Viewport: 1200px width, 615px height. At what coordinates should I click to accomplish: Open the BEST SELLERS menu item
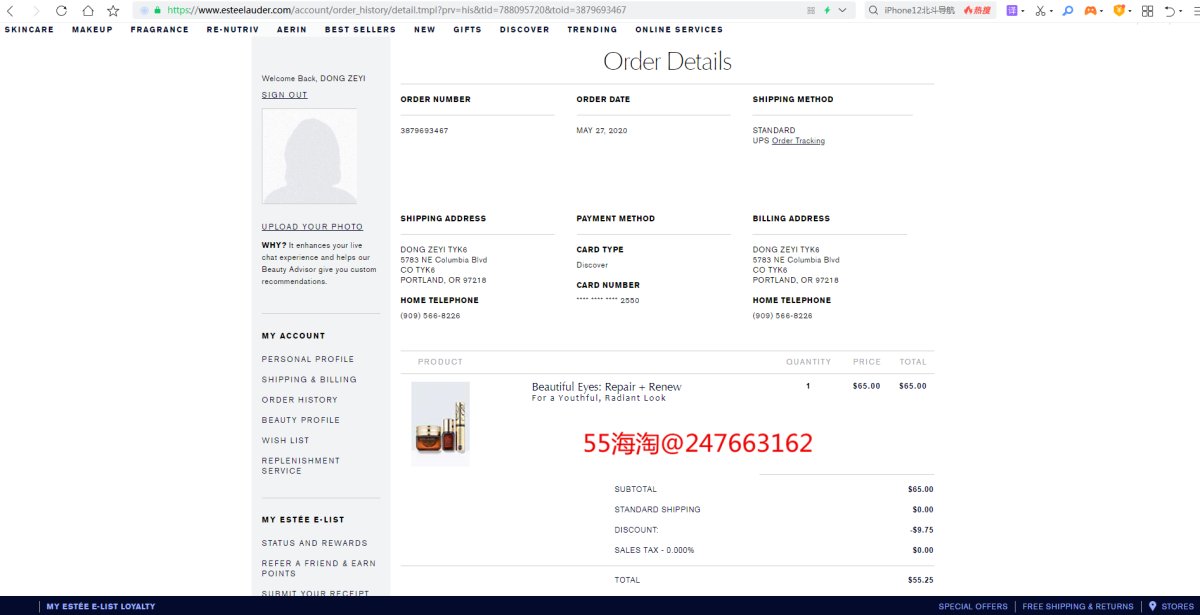(x=360, y=30)
